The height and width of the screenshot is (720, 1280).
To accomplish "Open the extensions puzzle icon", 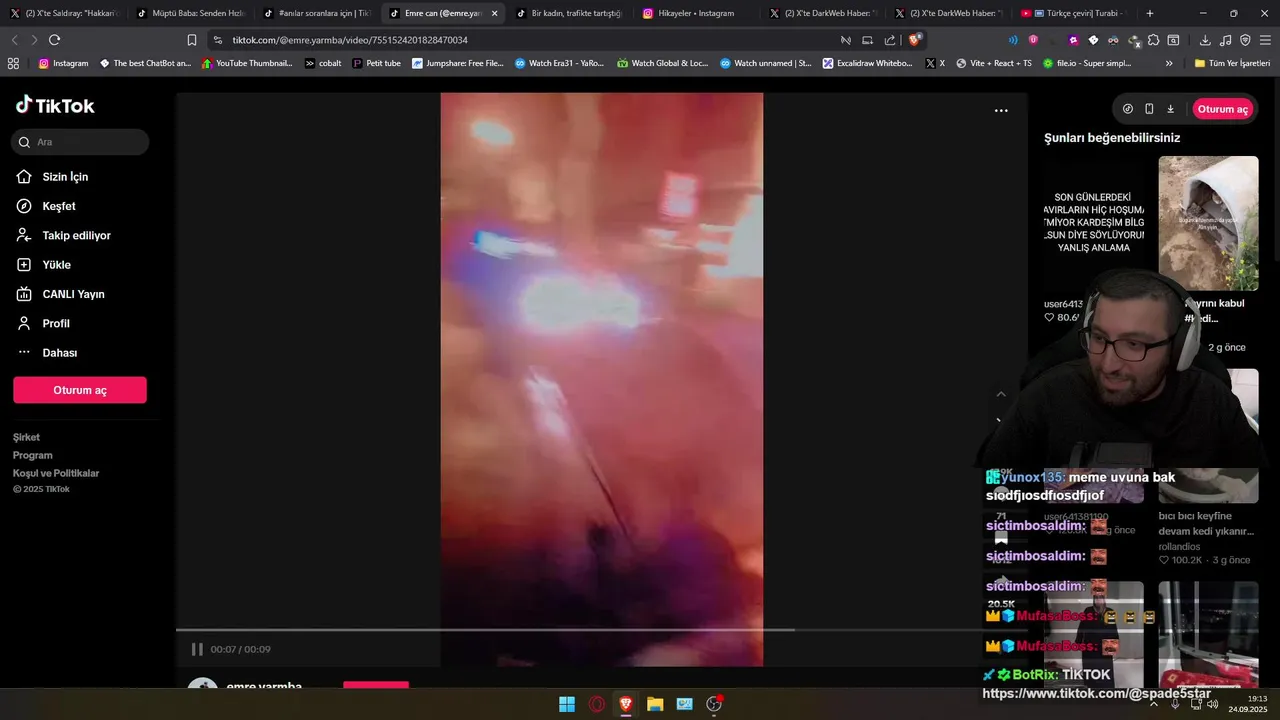I will (1153, 40).
